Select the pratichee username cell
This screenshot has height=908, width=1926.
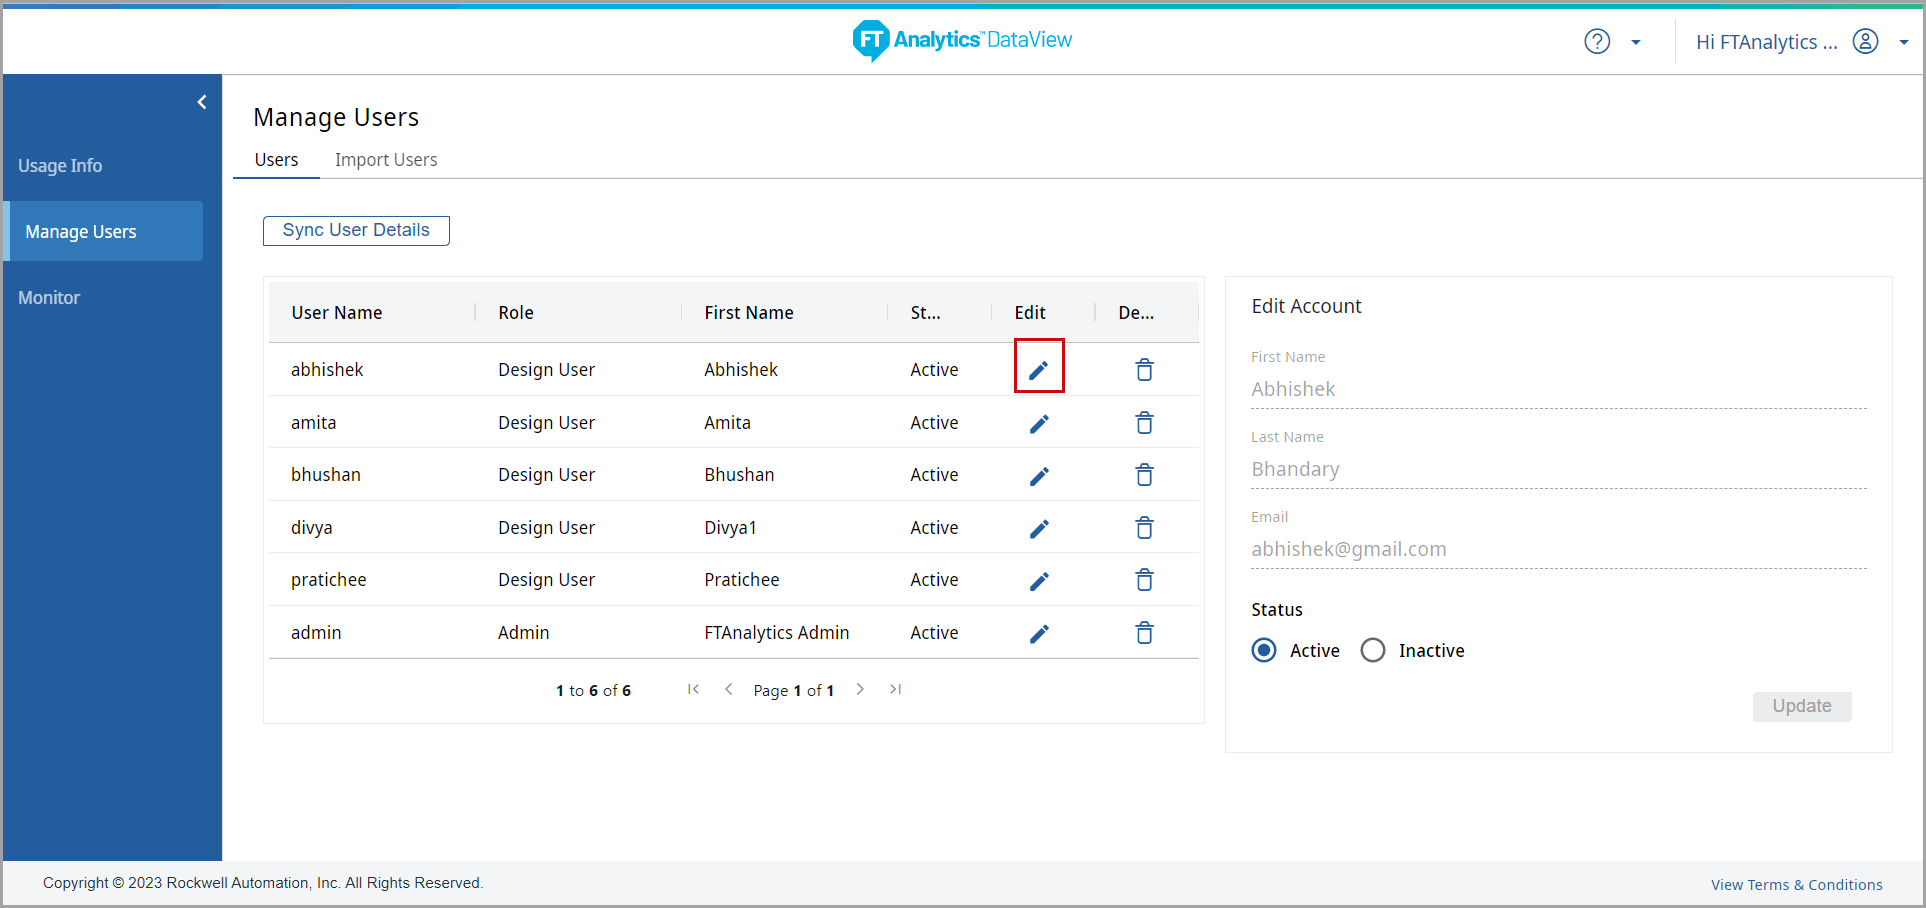pos(329,580)
